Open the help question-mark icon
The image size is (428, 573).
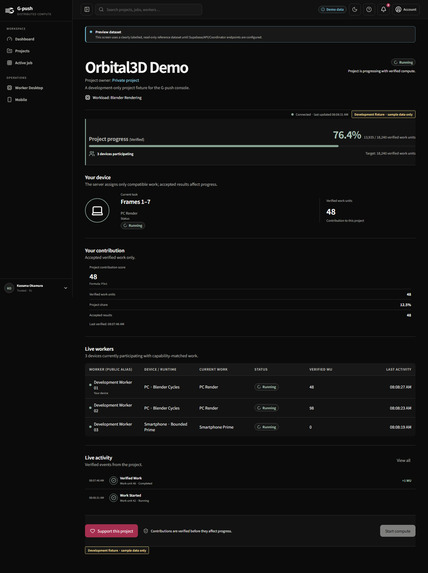pyautogui.click(x=369, y=10)
